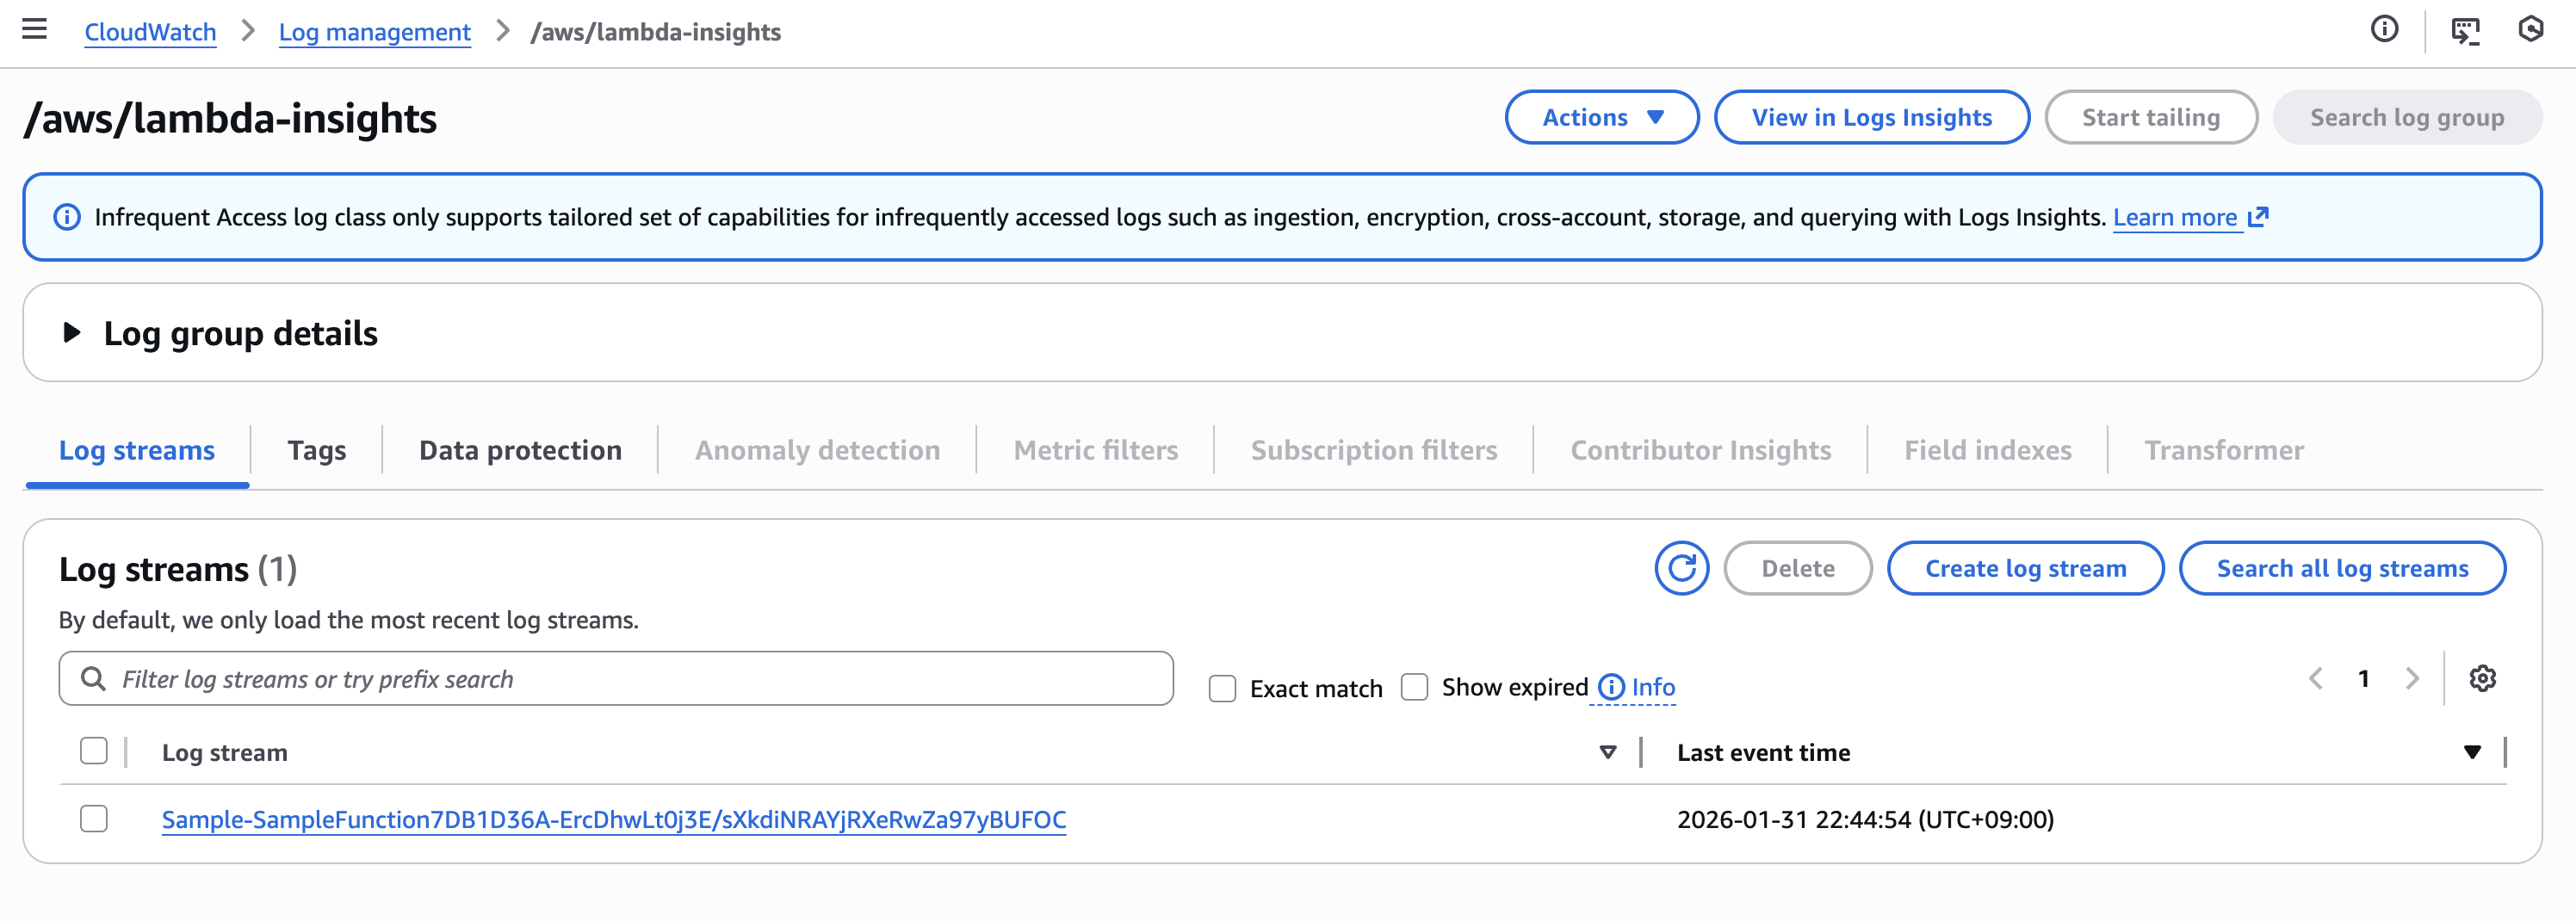Click the filter log streams search field
Screen dimensions: 2576x921
pos(615,679)
